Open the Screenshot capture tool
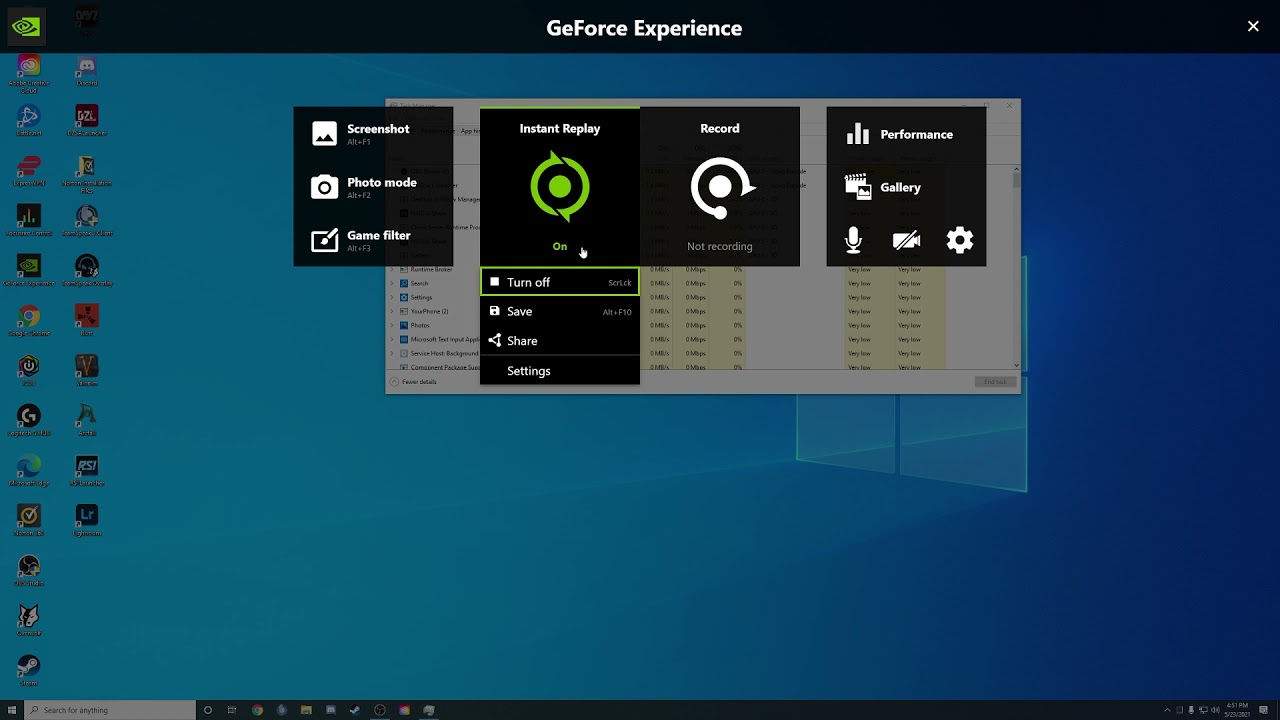 [x=361, y=133]
